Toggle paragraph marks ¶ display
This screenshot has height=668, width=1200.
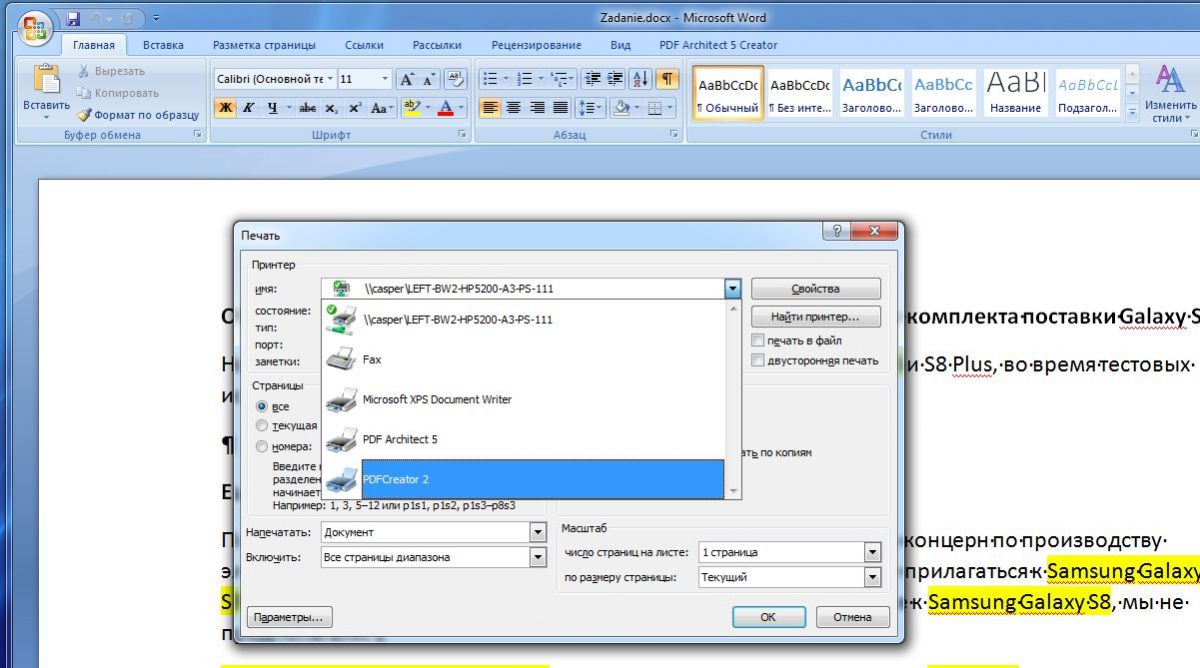click(667, 79)
